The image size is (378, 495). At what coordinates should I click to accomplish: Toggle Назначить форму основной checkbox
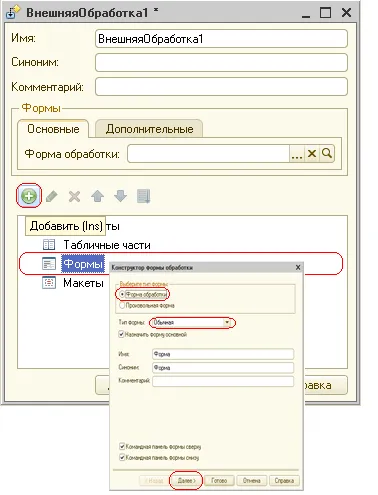click(122, 334)
